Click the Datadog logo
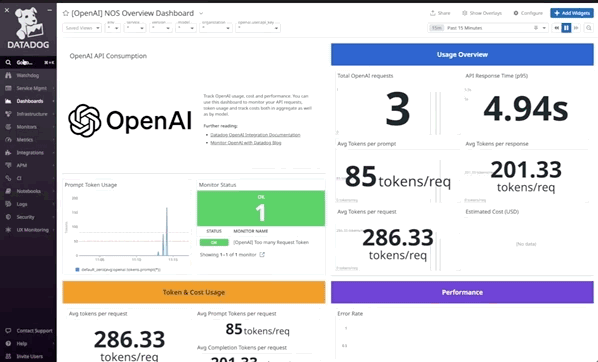 (x=28, y=29)
